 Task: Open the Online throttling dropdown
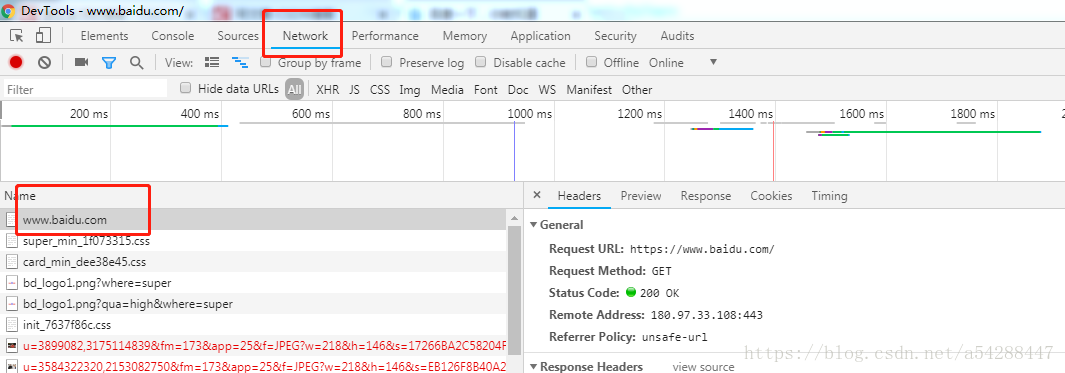tap(683, 63)
